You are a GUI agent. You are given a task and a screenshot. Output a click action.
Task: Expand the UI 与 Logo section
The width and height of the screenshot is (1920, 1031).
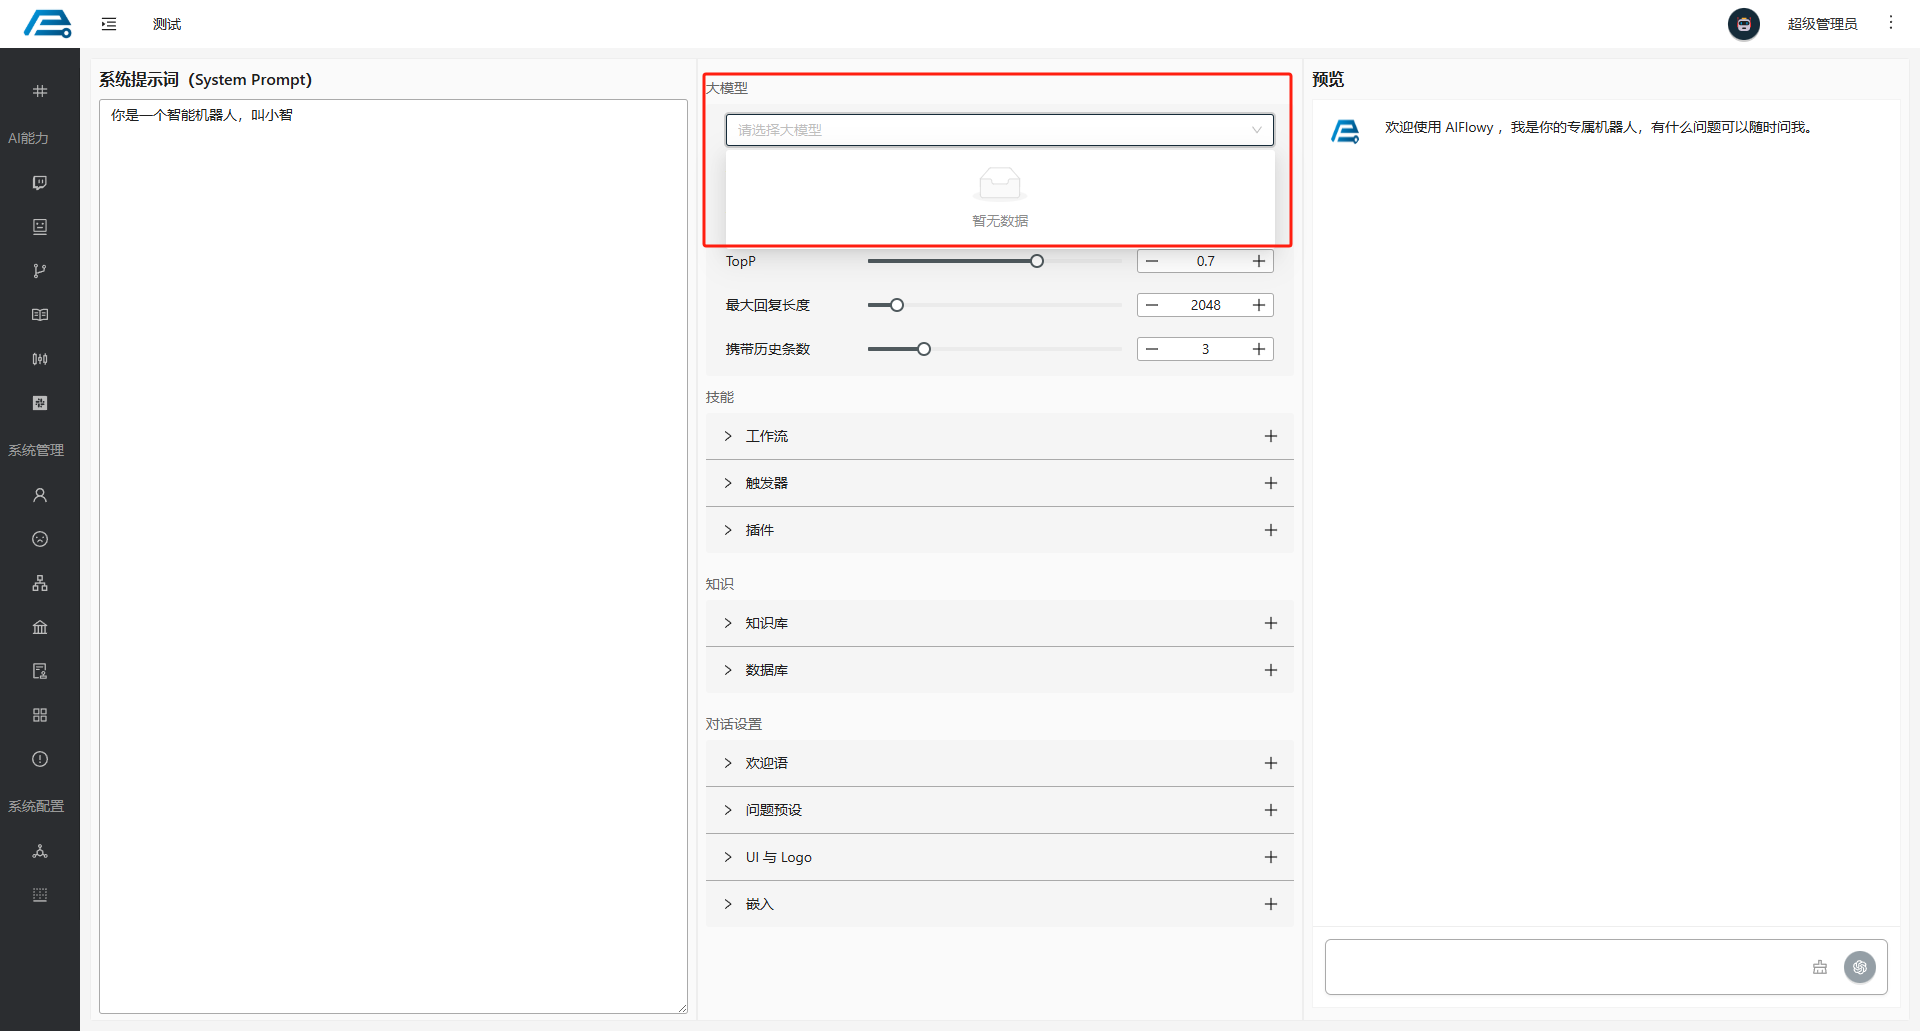pos(728,857)
